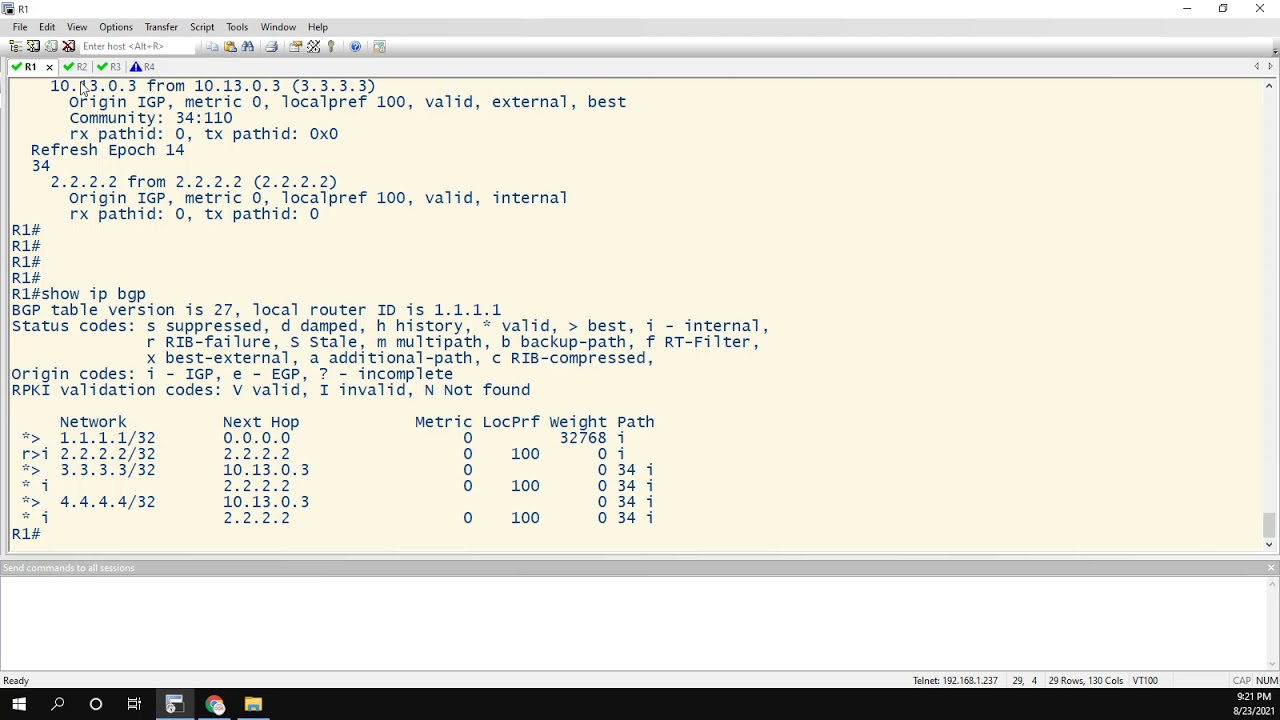The width and height of the screenshot is (1280, 720).
Task: Click the SecureCRT taskbar icon
Action: (x=174, y=704)
